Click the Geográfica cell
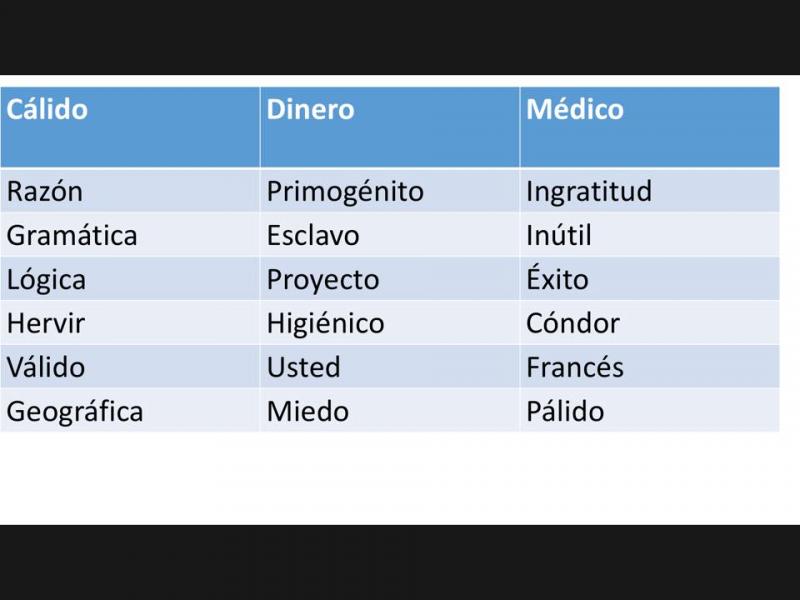This screenshot has height=600, width=800. coord(130,410)
